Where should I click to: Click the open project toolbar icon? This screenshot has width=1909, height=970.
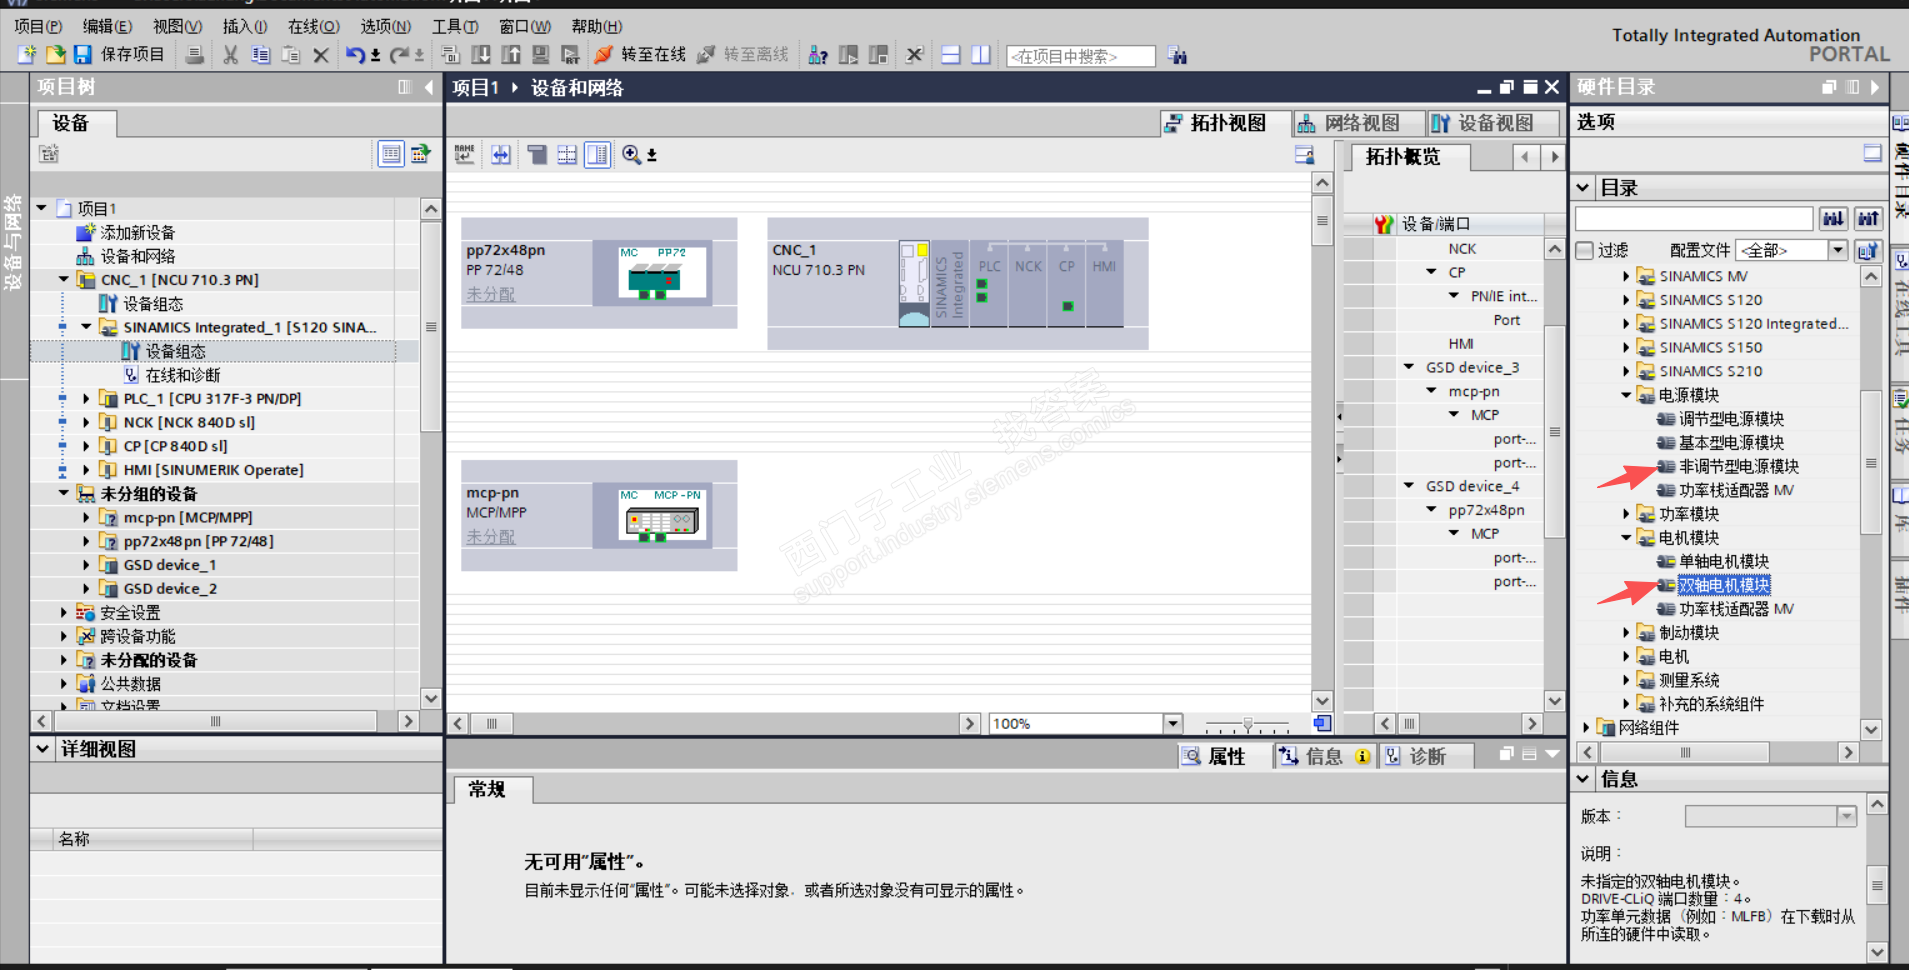click(55, 55)
